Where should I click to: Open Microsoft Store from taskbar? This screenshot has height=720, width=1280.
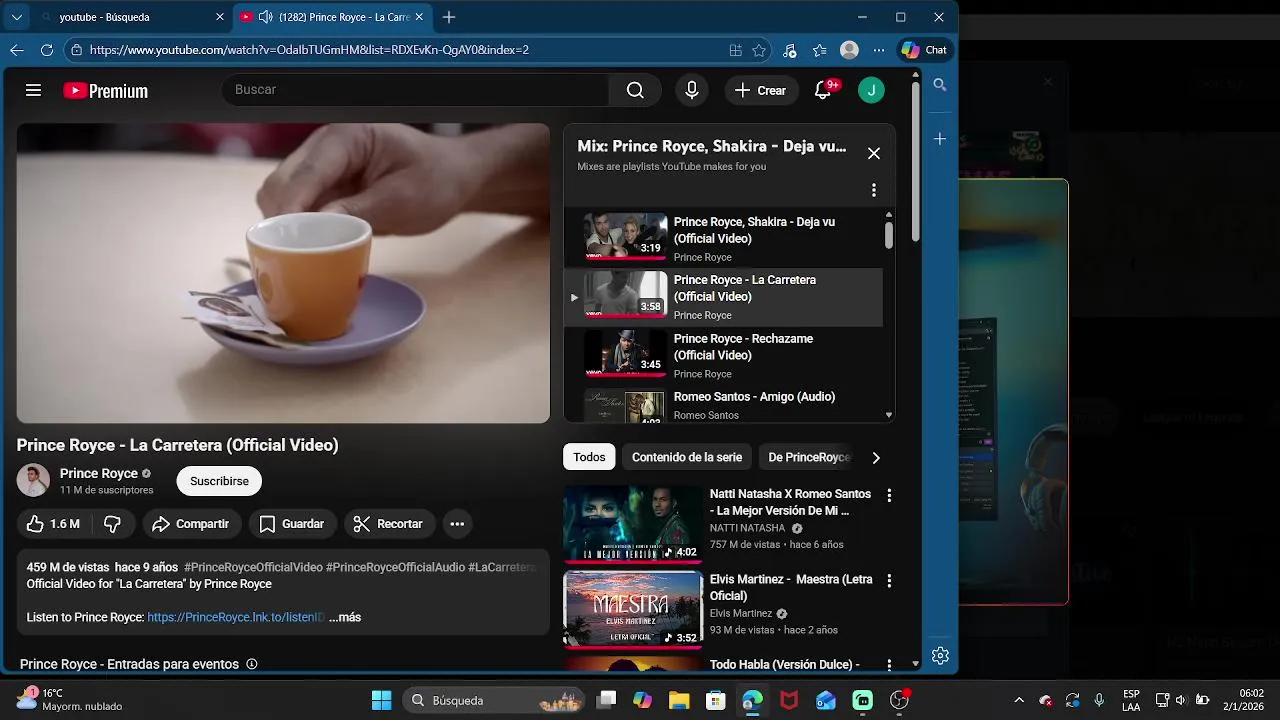pyautogui.click(x=716, y=700)
